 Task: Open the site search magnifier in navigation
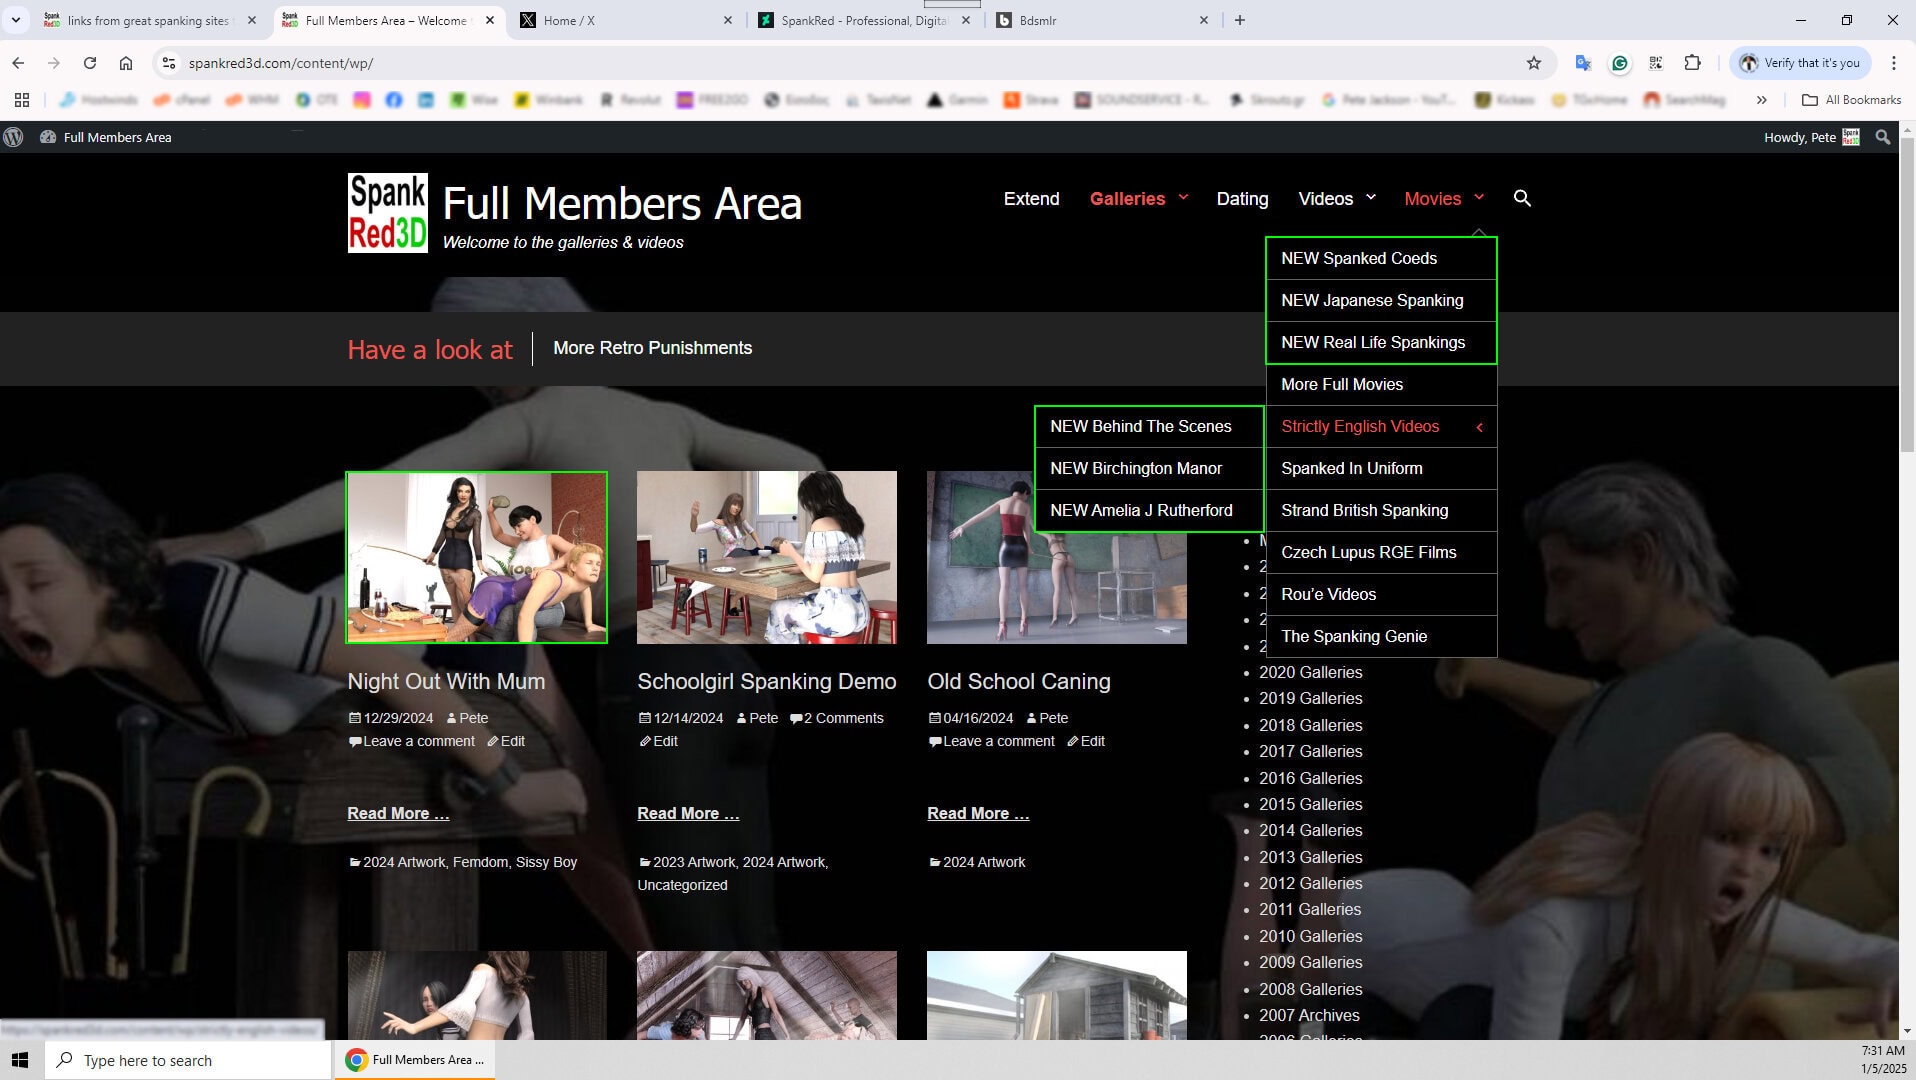coord(1522,198)
